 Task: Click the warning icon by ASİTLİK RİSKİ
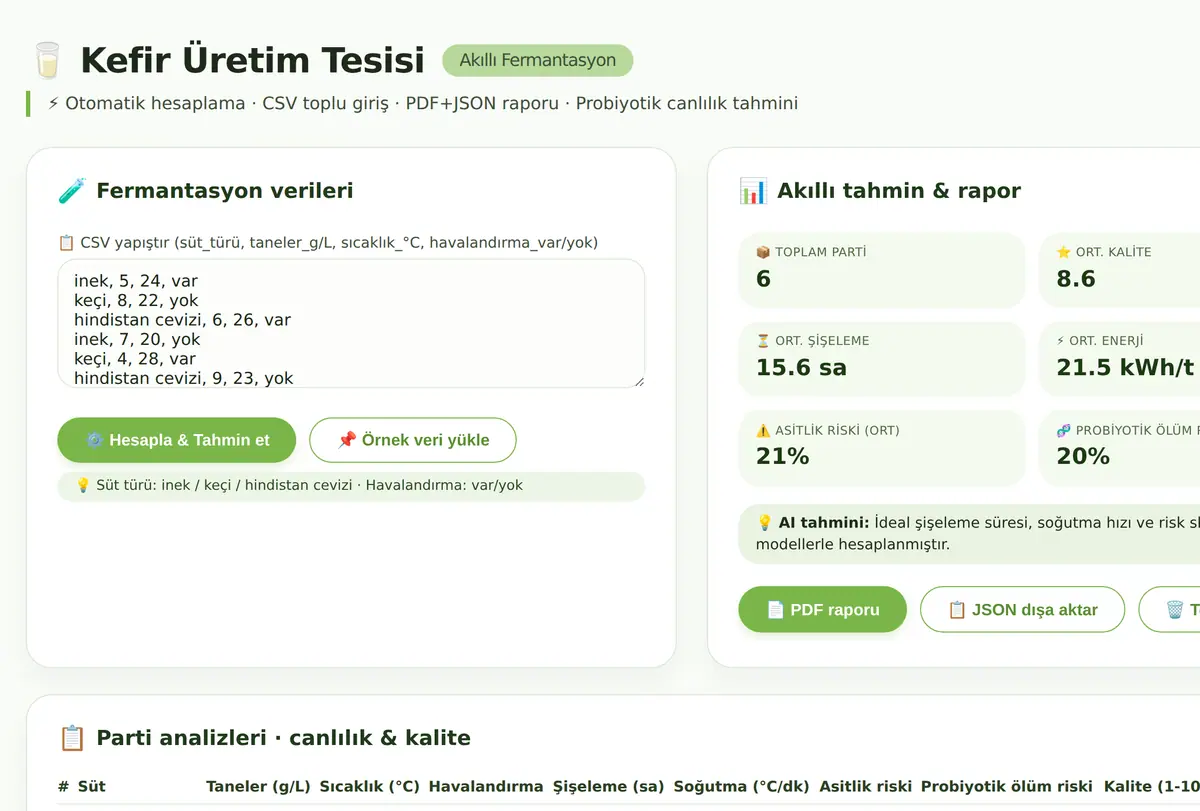click(x=763, y=431)
